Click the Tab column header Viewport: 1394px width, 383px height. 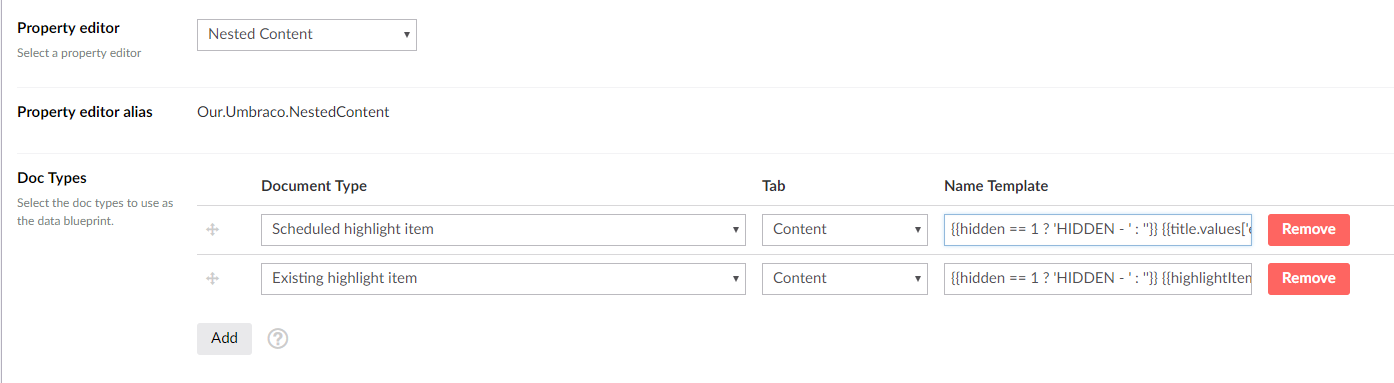tap(773, 186)
